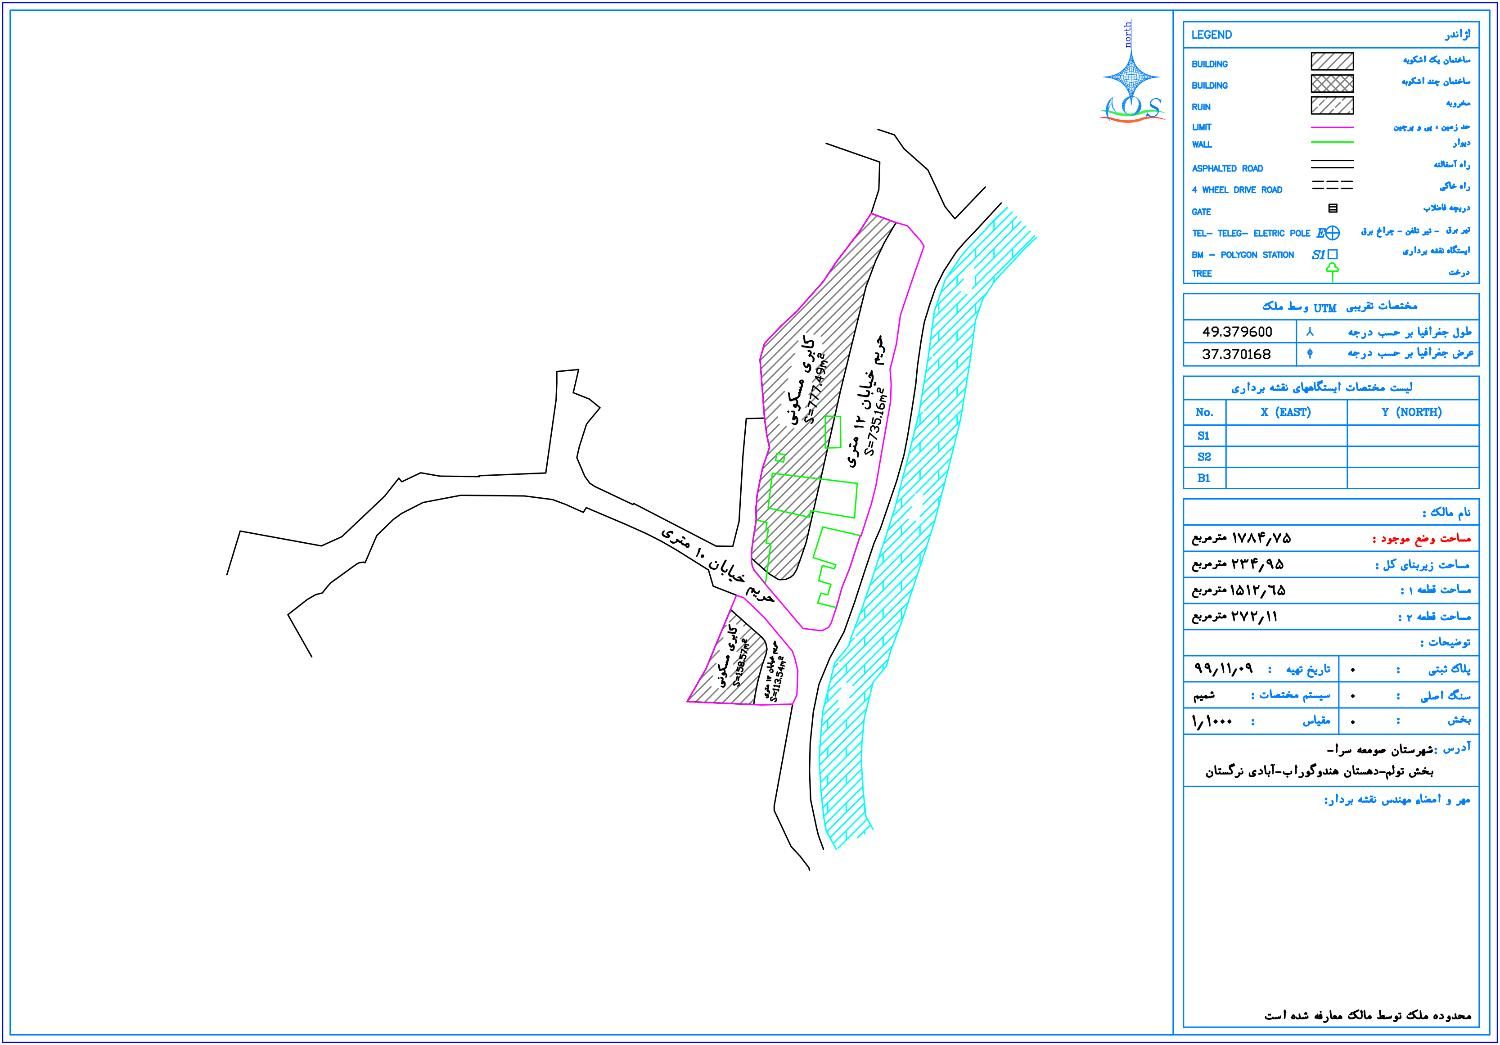
Task: Click the large green building outline on the parcel
Action: pyautogui.click(x=812, y=495)
